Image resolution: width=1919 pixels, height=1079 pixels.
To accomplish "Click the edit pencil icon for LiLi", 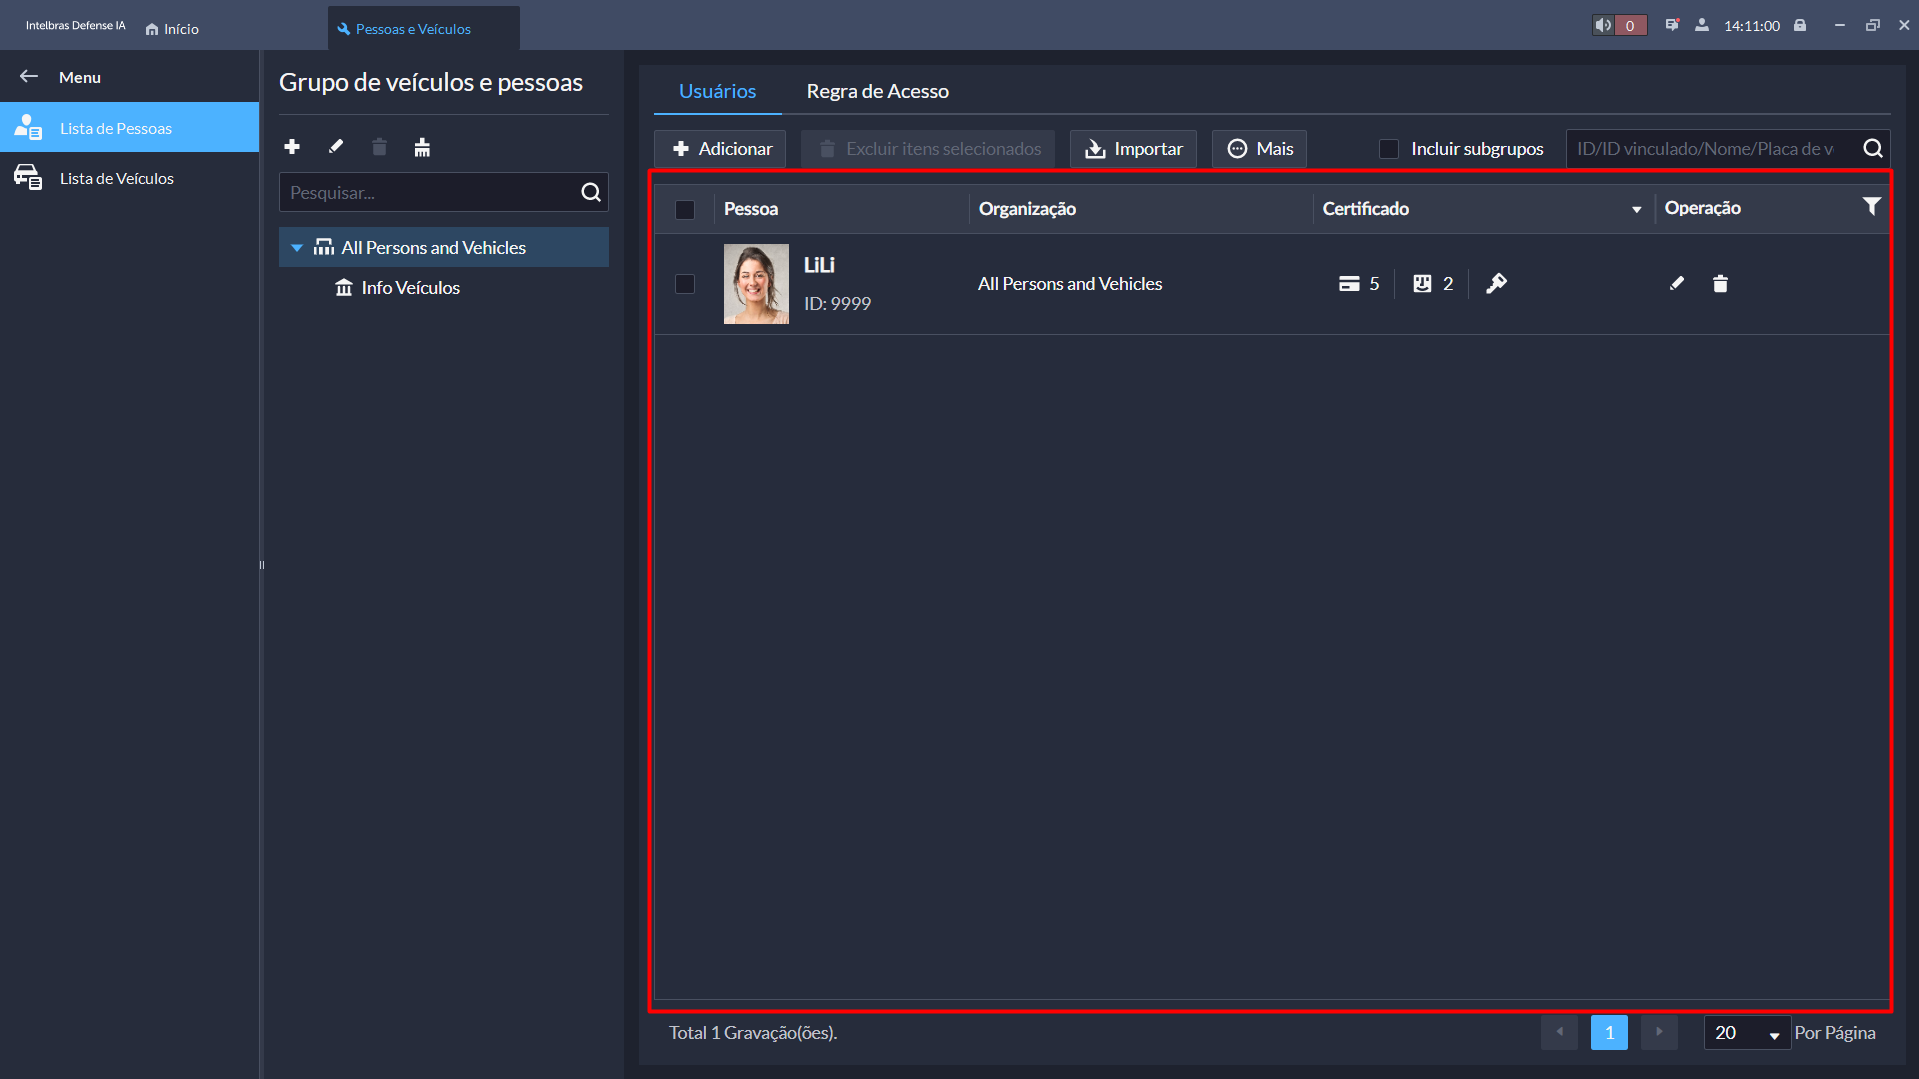I will pos(1677,284).
